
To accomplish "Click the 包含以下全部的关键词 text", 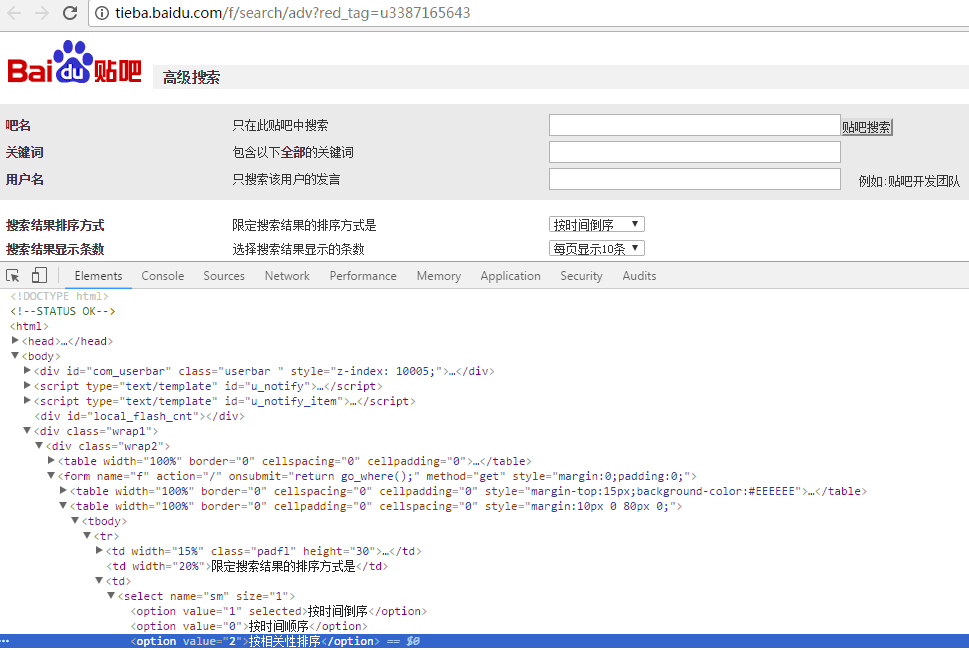I will pos(293,152).
